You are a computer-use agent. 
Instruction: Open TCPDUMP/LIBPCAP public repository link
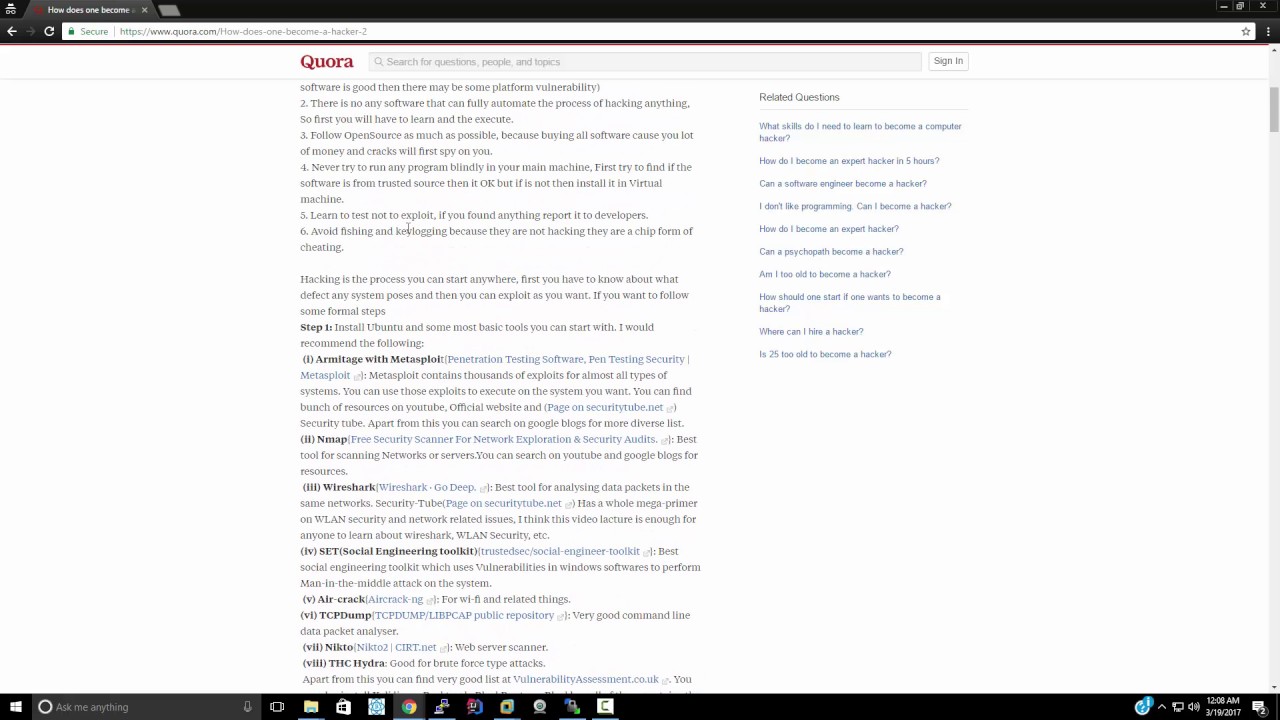(x=464, y=615)
